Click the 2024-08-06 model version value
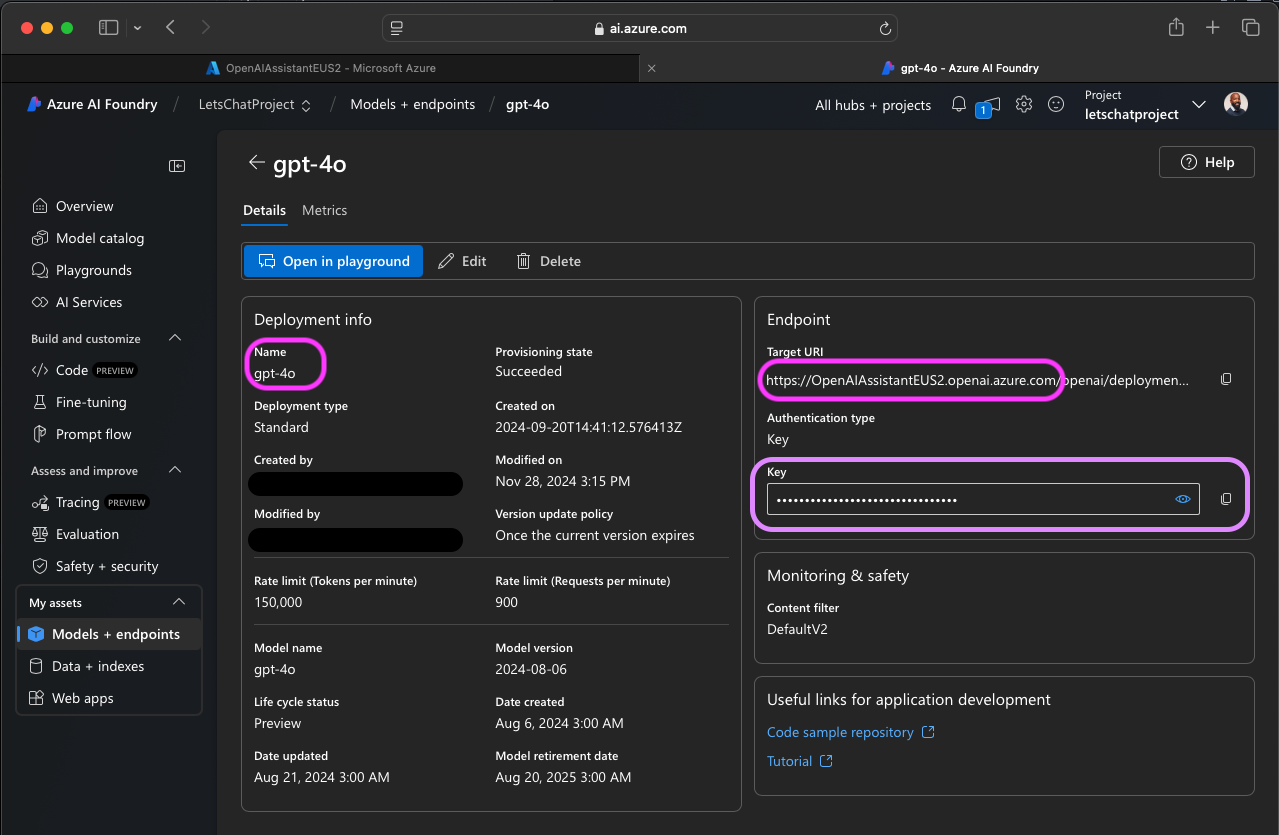1279x835 pixels. pyautogui.click(x=529, y=669)
